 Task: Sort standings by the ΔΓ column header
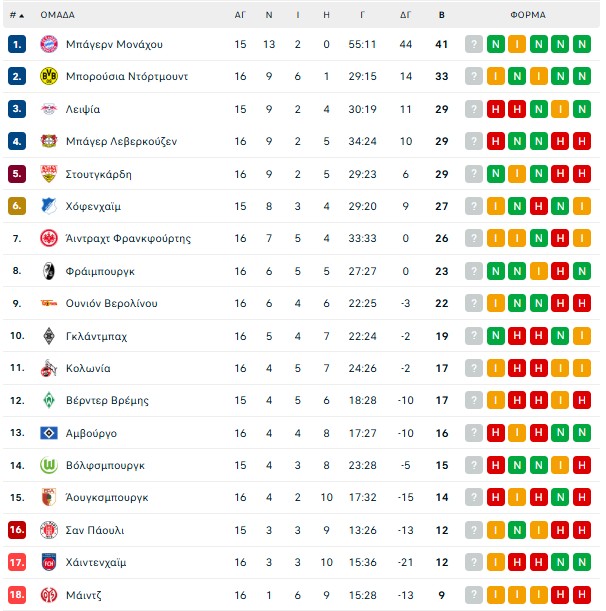coord(405,15)
